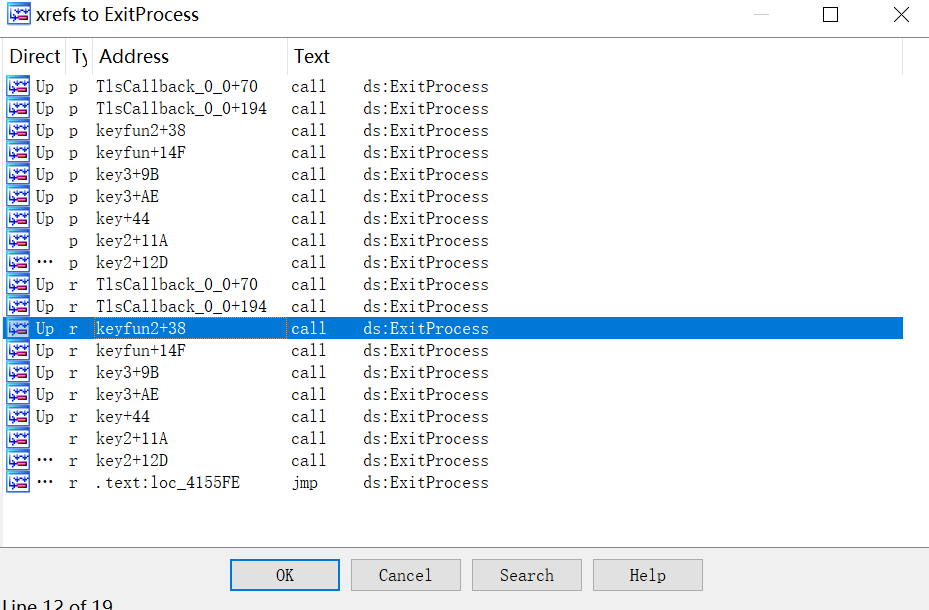The width and height of the screenshot is (929, 610).
Task: Click the icon of highlighted r-type keyfun2+38 row
Action: 18,328
